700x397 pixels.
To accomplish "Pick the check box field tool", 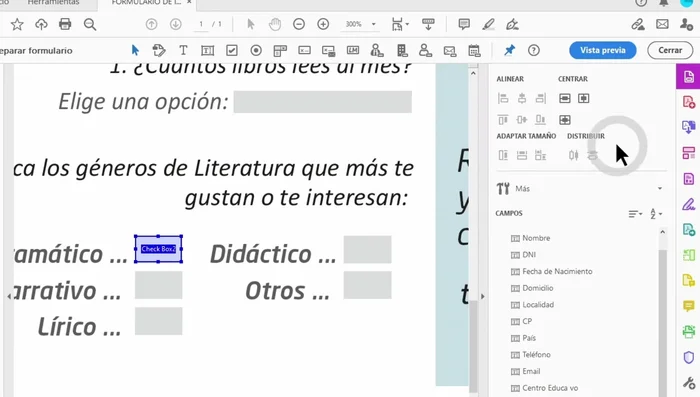I will pos(232,50).
